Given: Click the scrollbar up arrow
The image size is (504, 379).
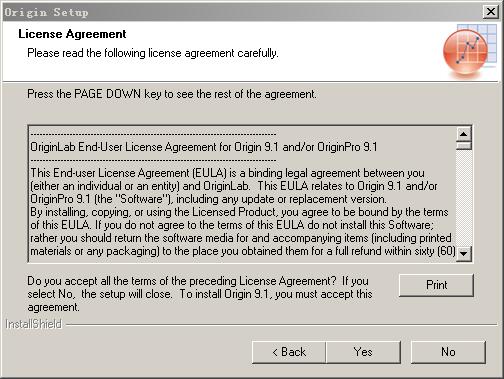Looking at the screenshot, I should [x=464, y=134].
